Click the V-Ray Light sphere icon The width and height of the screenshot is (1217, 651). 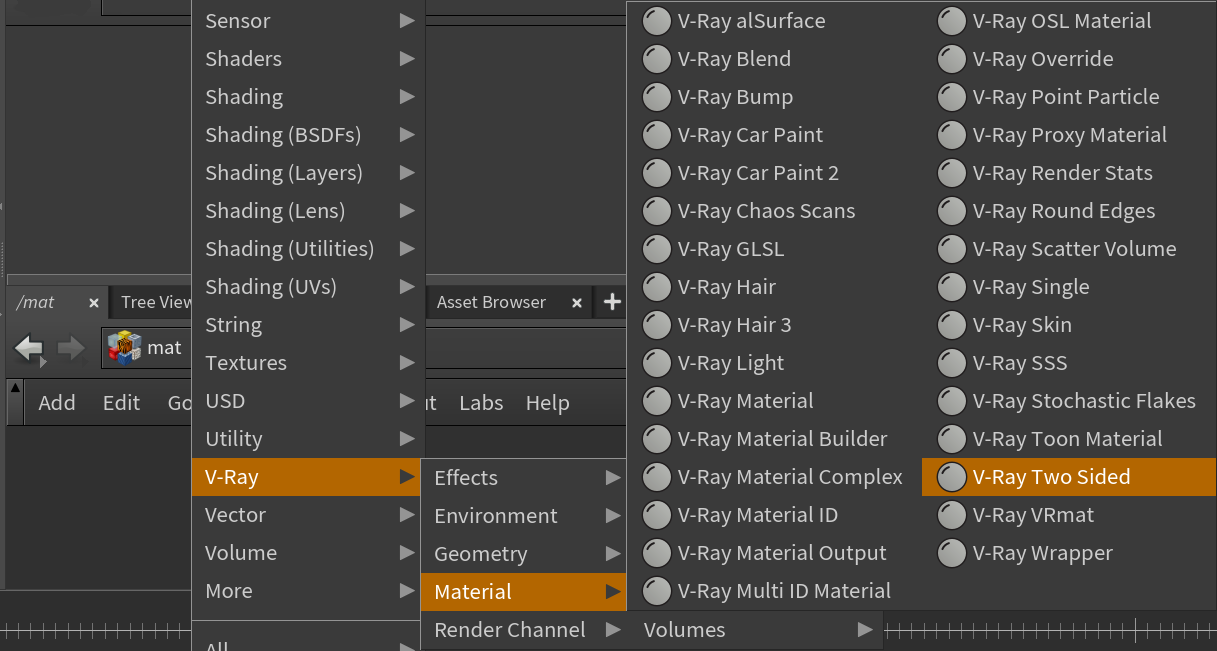[656, 363]
